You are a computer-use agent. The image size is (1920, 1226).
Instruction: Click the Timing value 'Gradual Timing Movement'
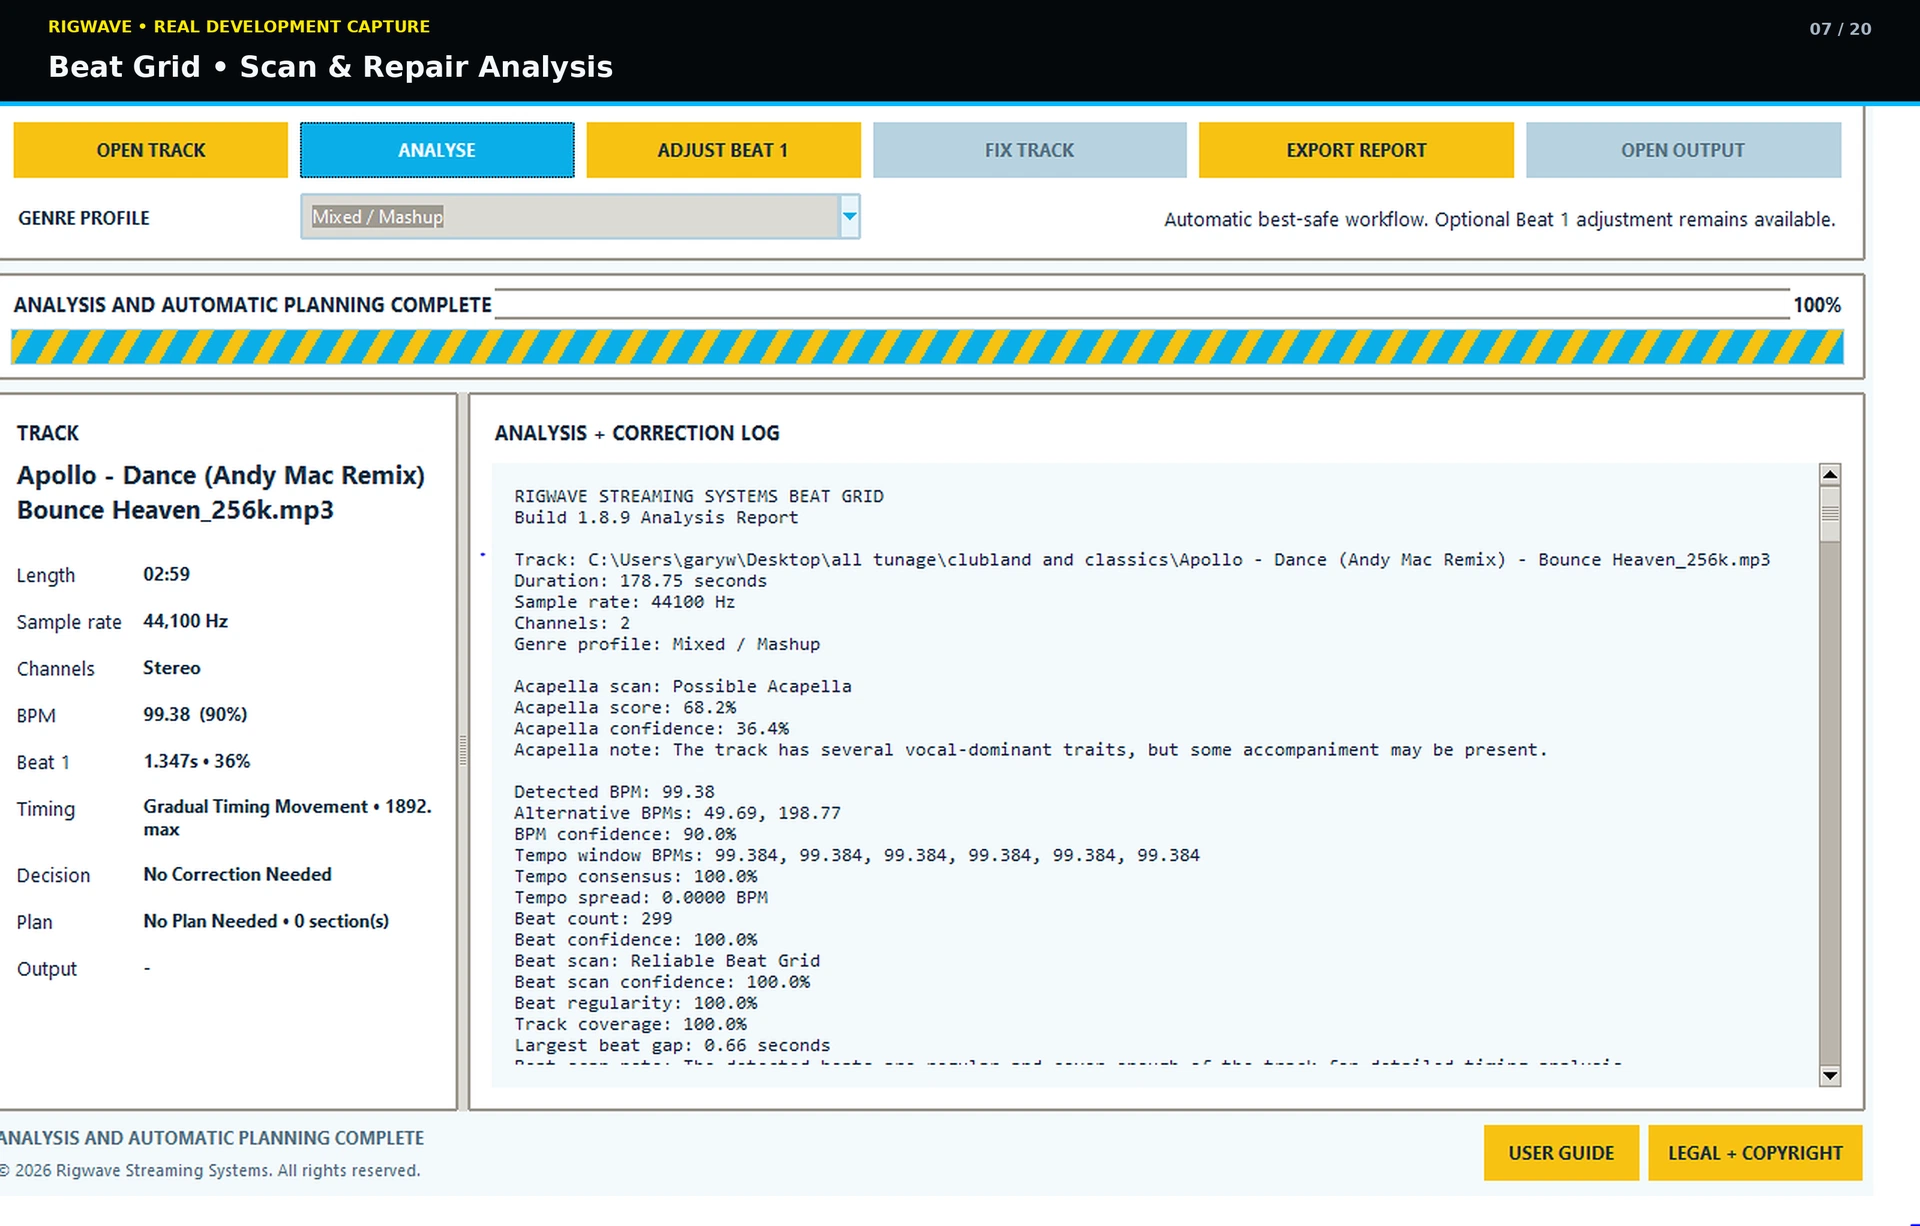tap(255, 806)
